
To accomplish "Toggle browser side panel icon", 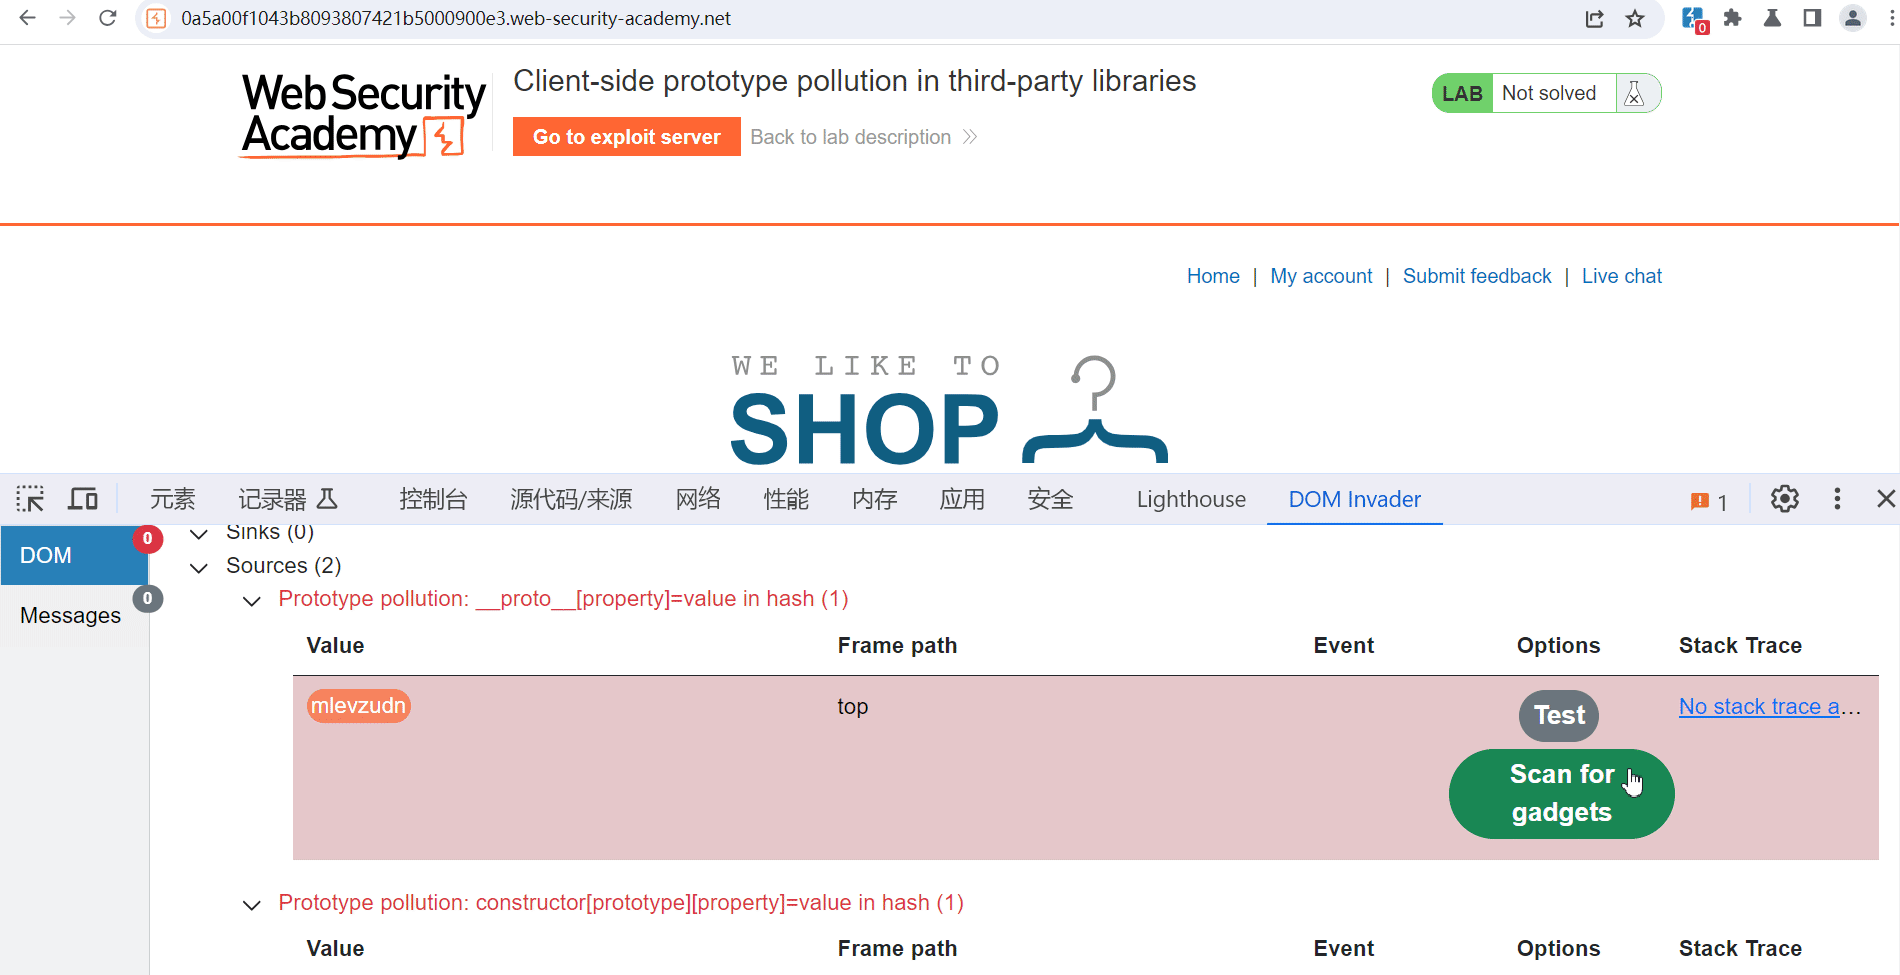I will (1812, 18).
